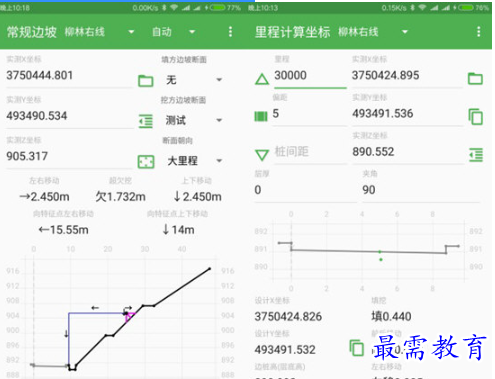Edit measured Y field 493490.534
This screenshot has height=379, width=495.
coord(69,116)
